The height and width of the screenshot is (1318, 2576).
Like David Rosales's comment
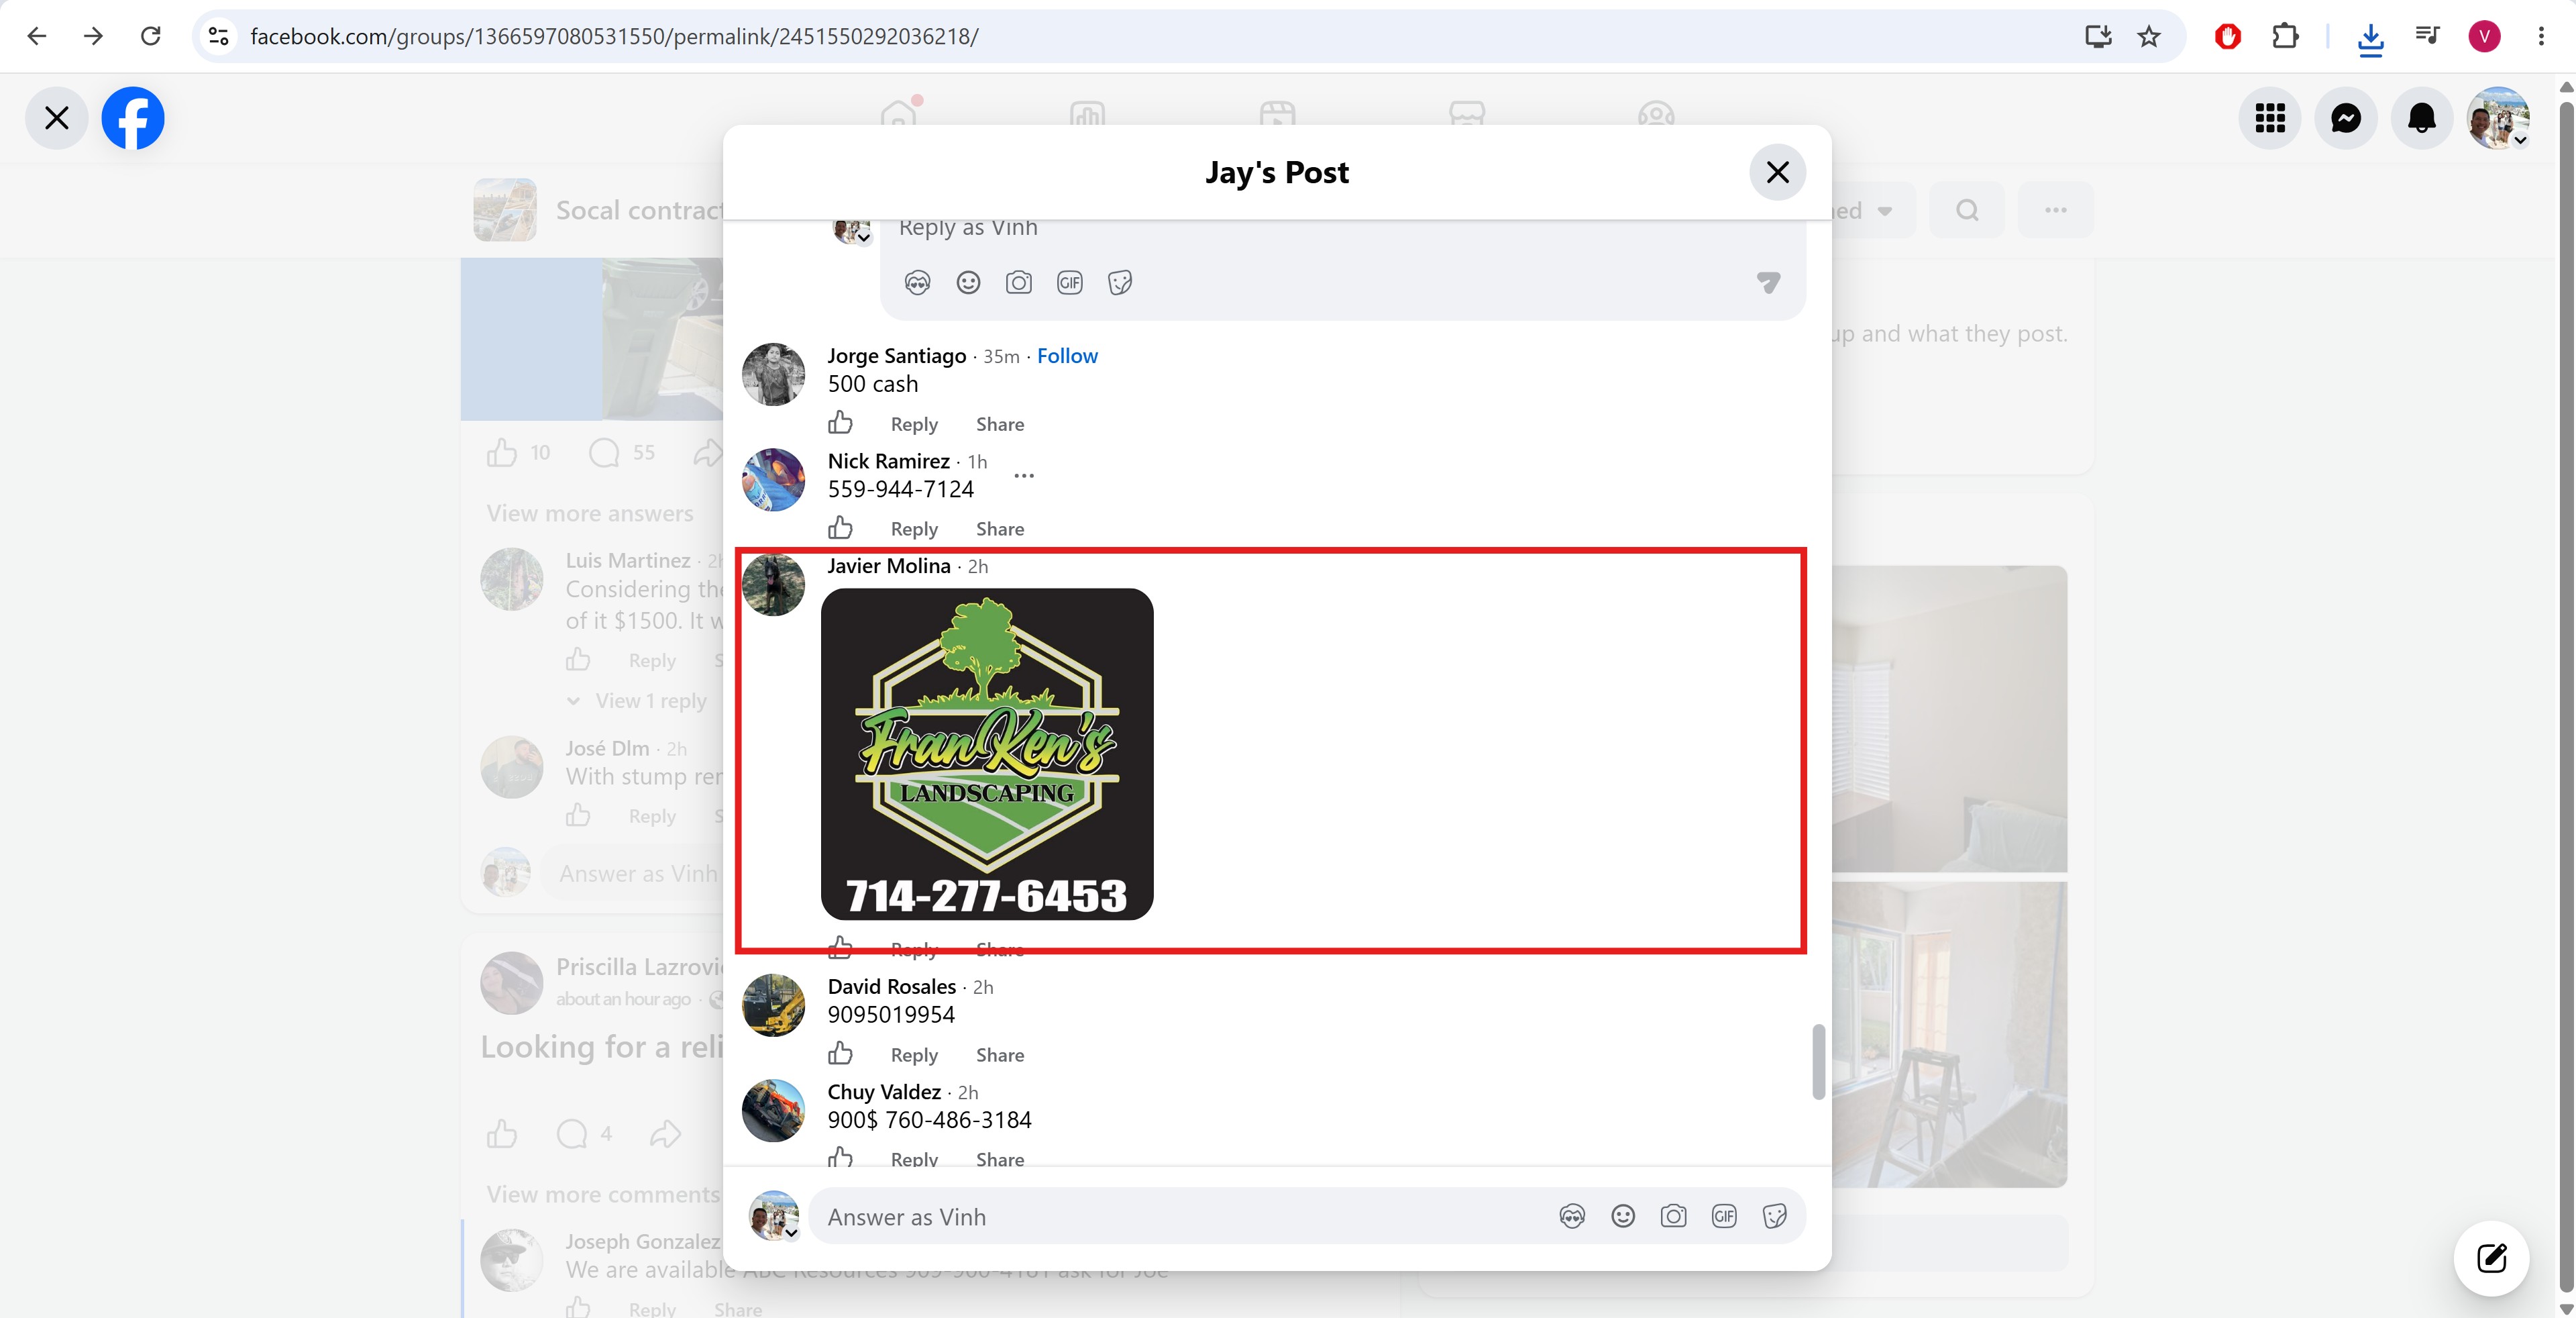pyautogui.click(x=840, y=1054)
